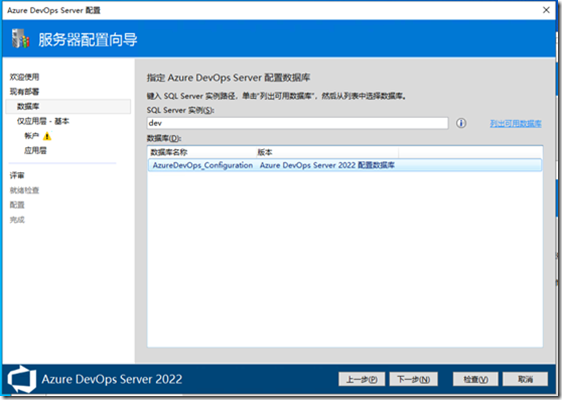The height and width of the screenshot is (400, 562).
Task: Open the 应用层 step in sidebar
Action: tap(35, 151)
